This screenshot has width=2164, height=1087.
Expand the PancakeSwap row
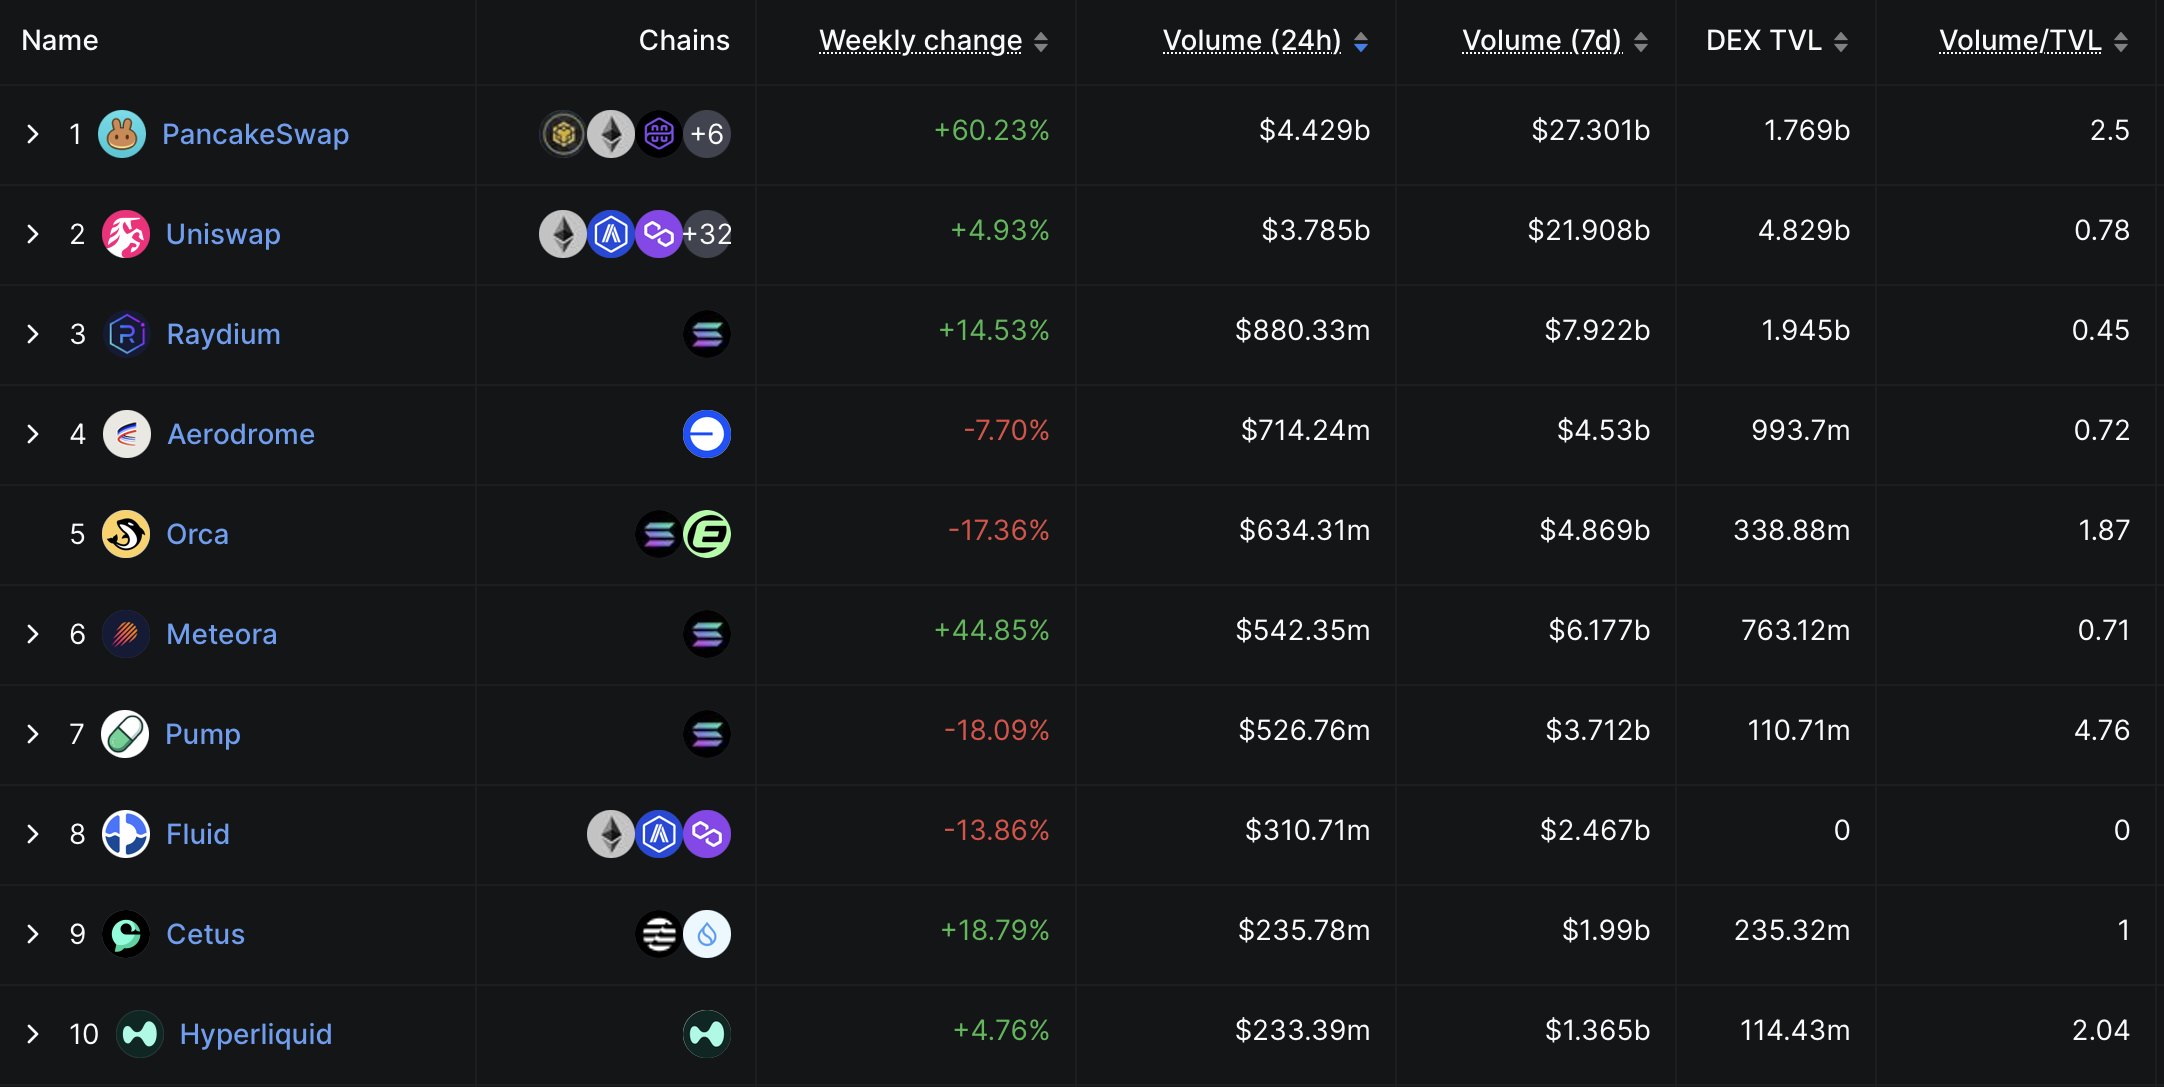33,134
